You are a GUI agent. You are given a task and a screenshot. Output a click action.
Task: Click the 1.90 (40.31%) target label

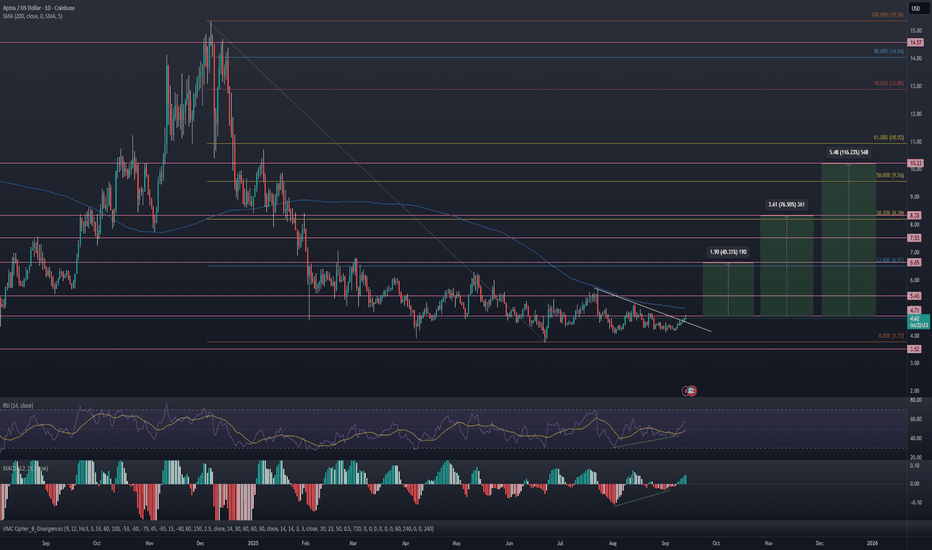726,253
